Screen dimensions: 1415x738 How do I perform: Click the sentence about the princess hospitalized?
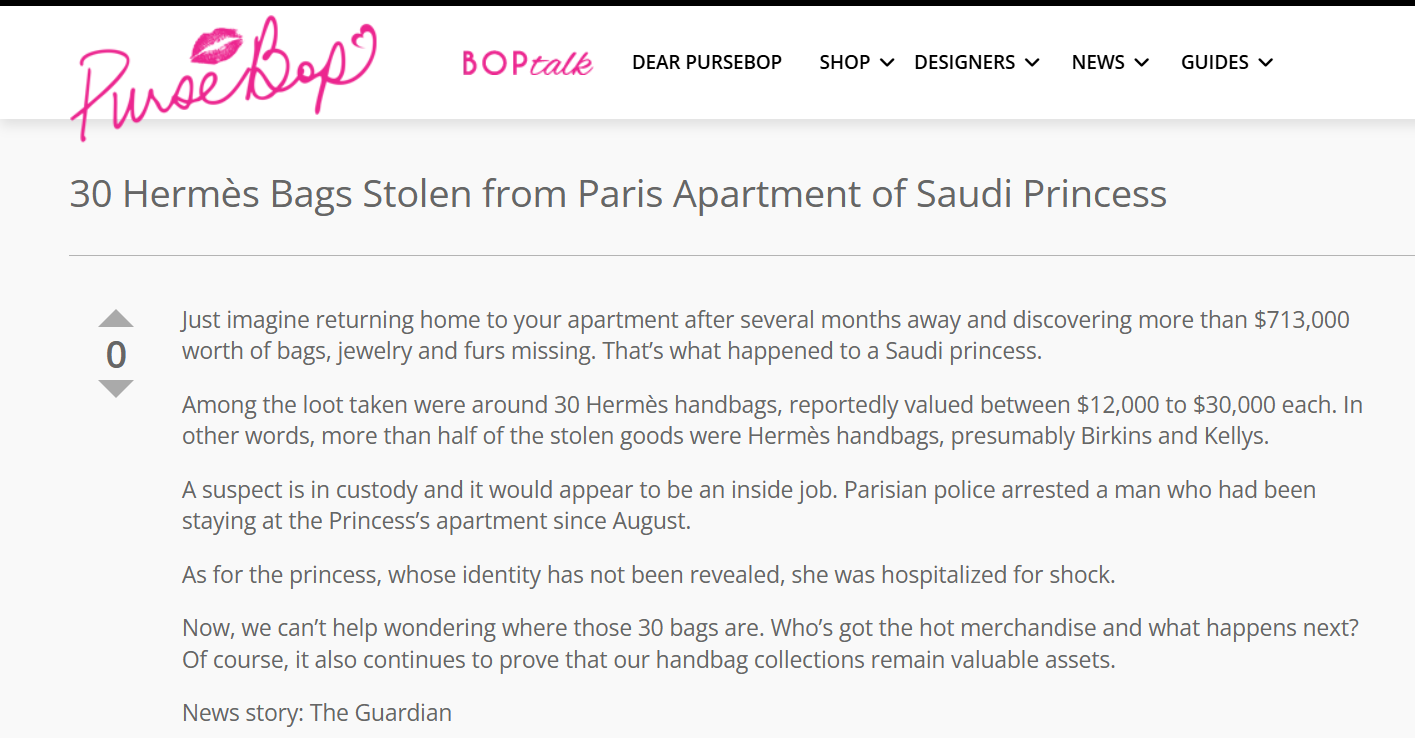click(648, 575)
